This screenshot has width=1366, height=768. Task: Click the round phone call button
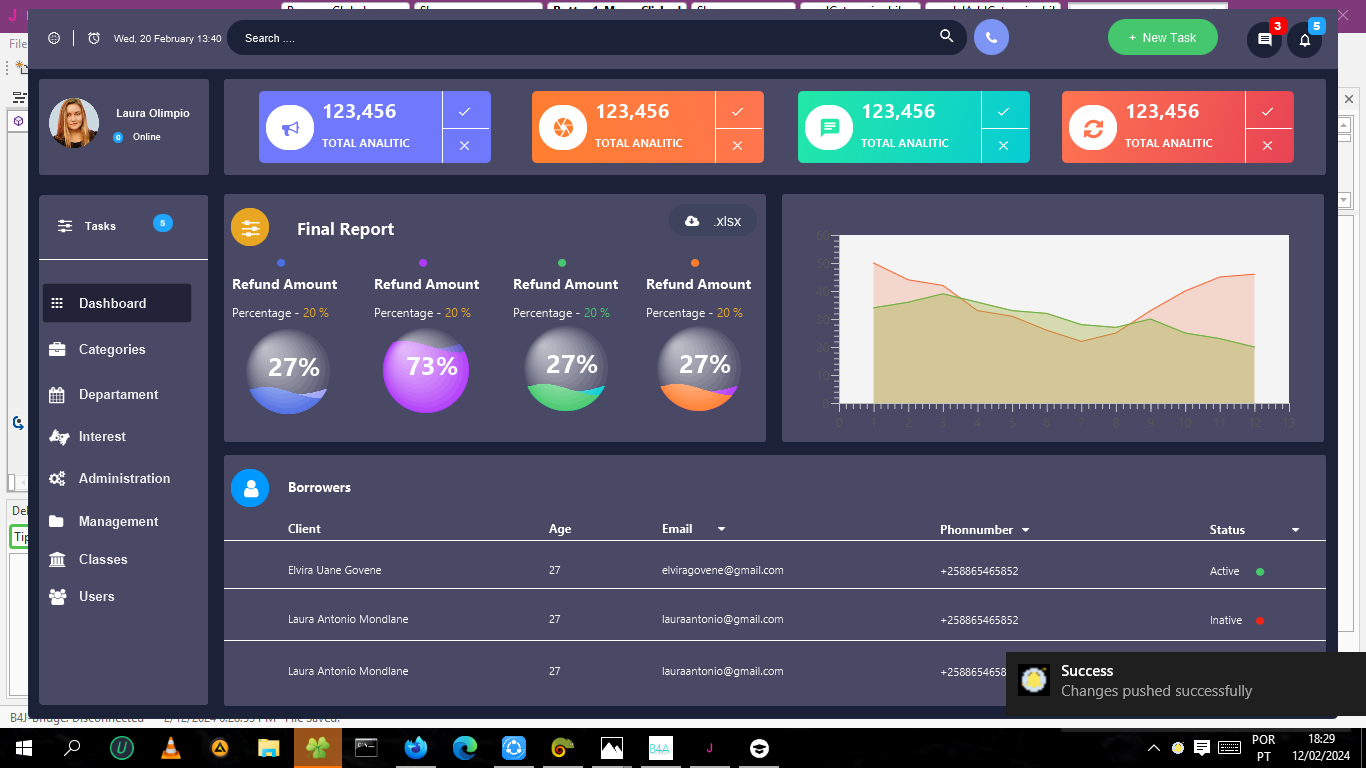(991, 37)
